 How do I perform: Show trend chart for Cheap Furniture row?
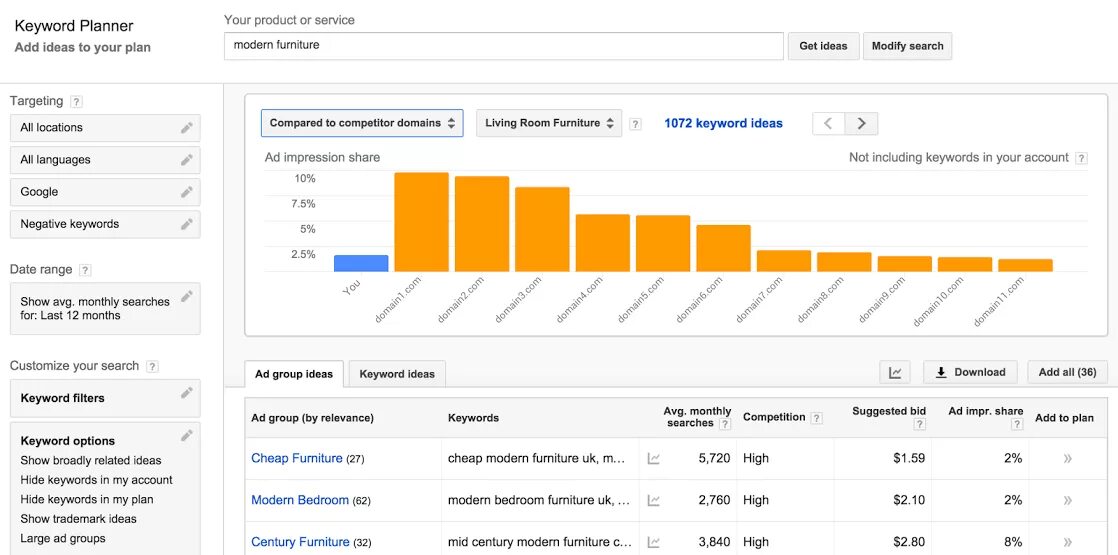[x=653, y=459]
